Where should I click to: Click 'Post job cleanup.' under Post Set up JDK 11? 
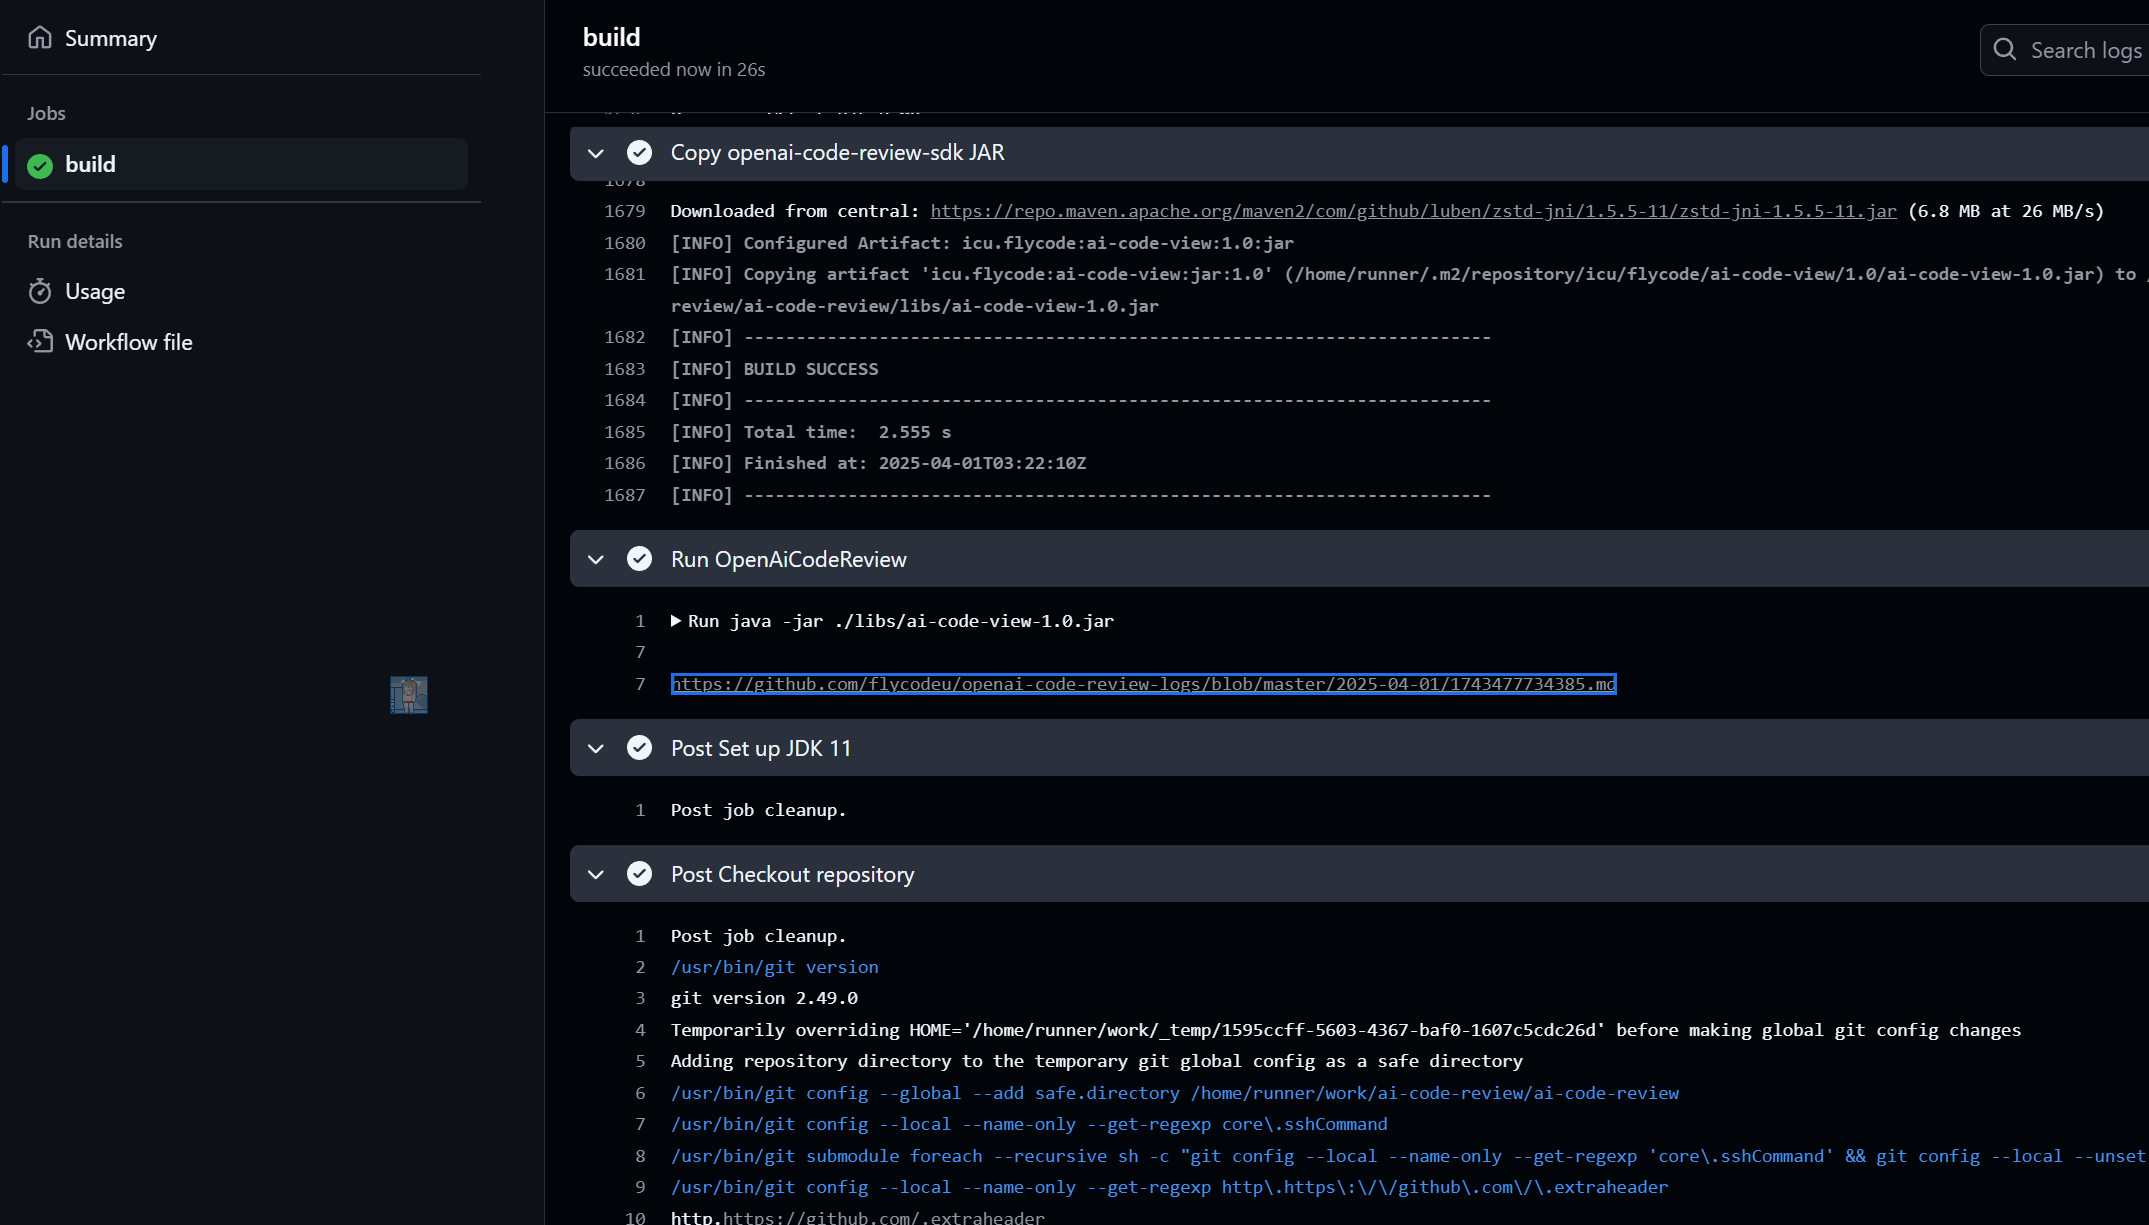click(x=758, y=810)
